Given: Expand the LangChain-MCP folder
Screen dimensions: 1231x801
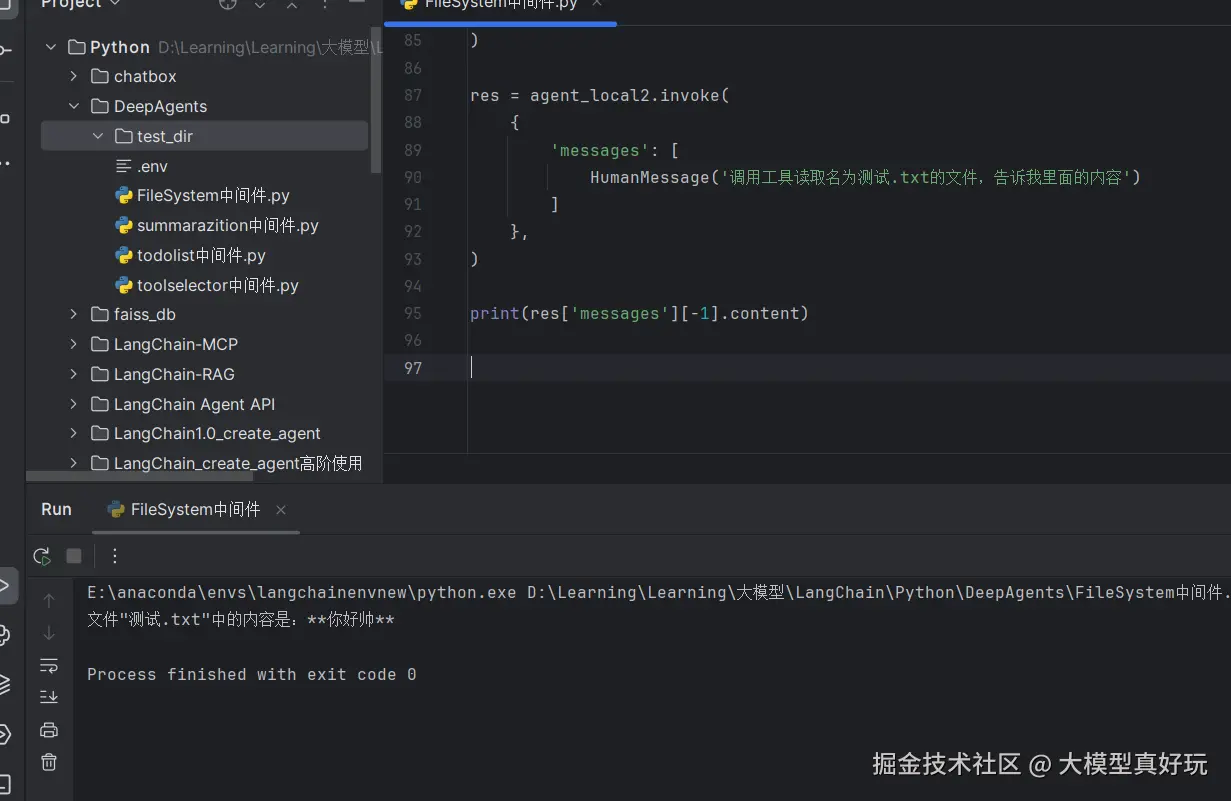Looking at the screenshot, I should coord(74,345).
